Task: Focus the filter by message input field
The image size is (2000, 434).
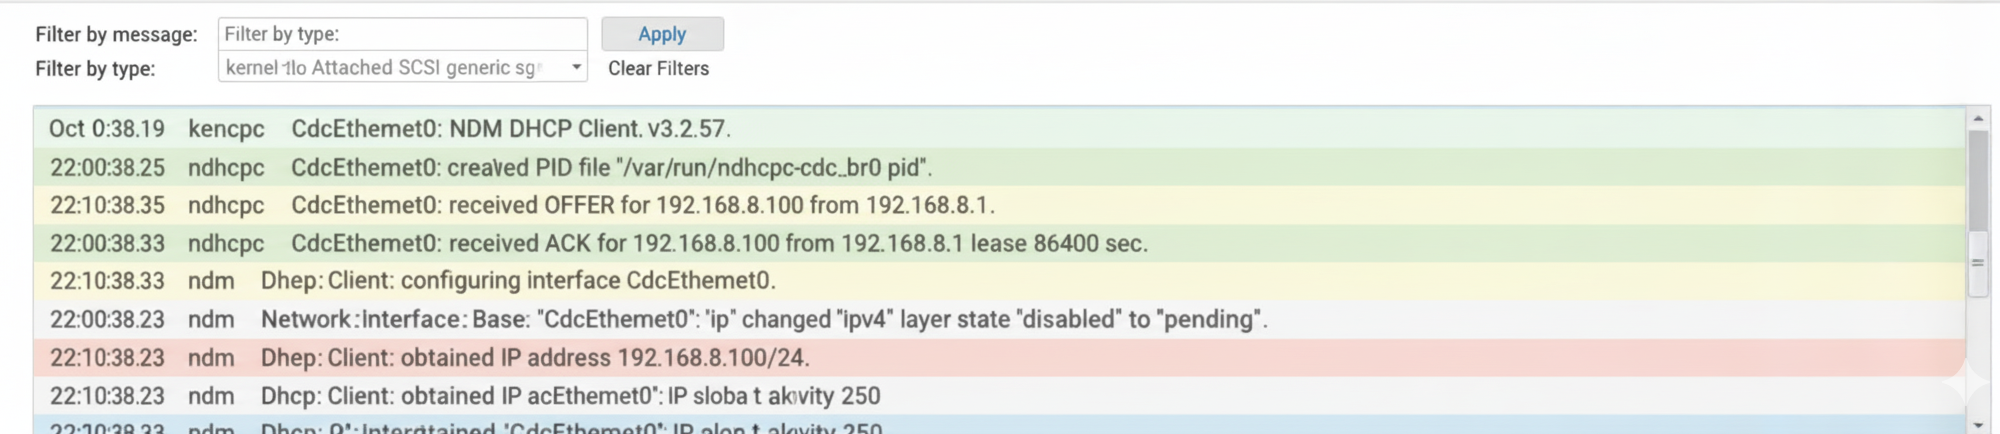Action: (402, 34)
